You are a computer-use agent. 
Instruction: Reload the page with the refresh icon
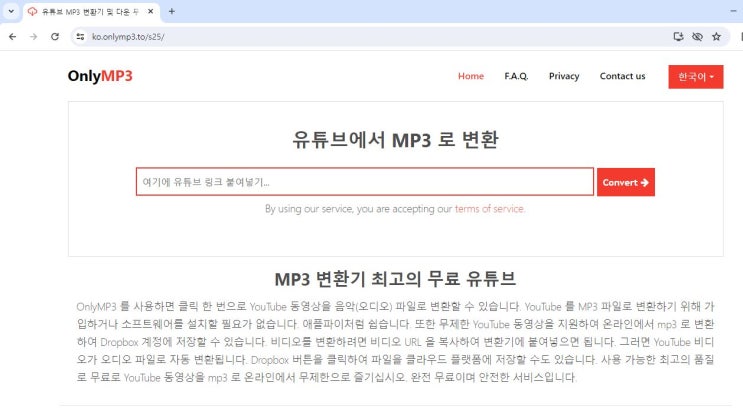pyautogui.click(x=55, y=36)
